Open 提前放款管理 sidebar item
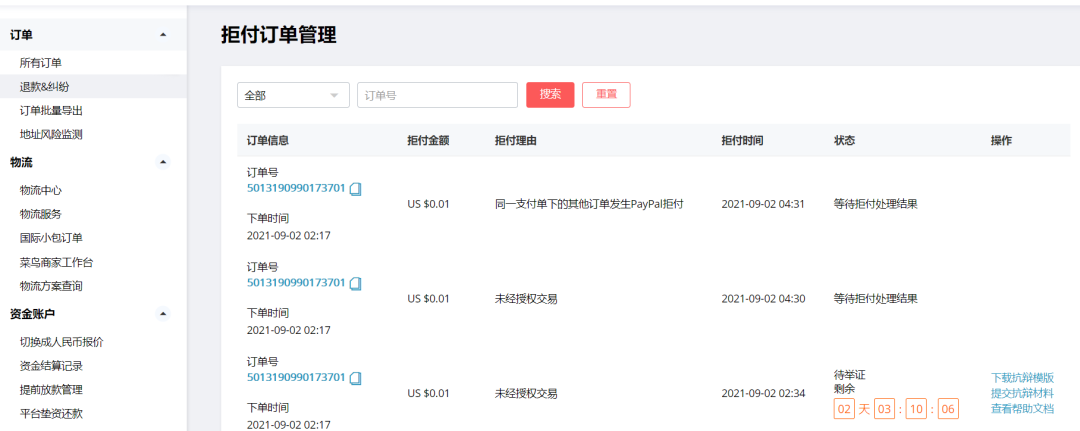1080x431 pixels. (52, 390)
